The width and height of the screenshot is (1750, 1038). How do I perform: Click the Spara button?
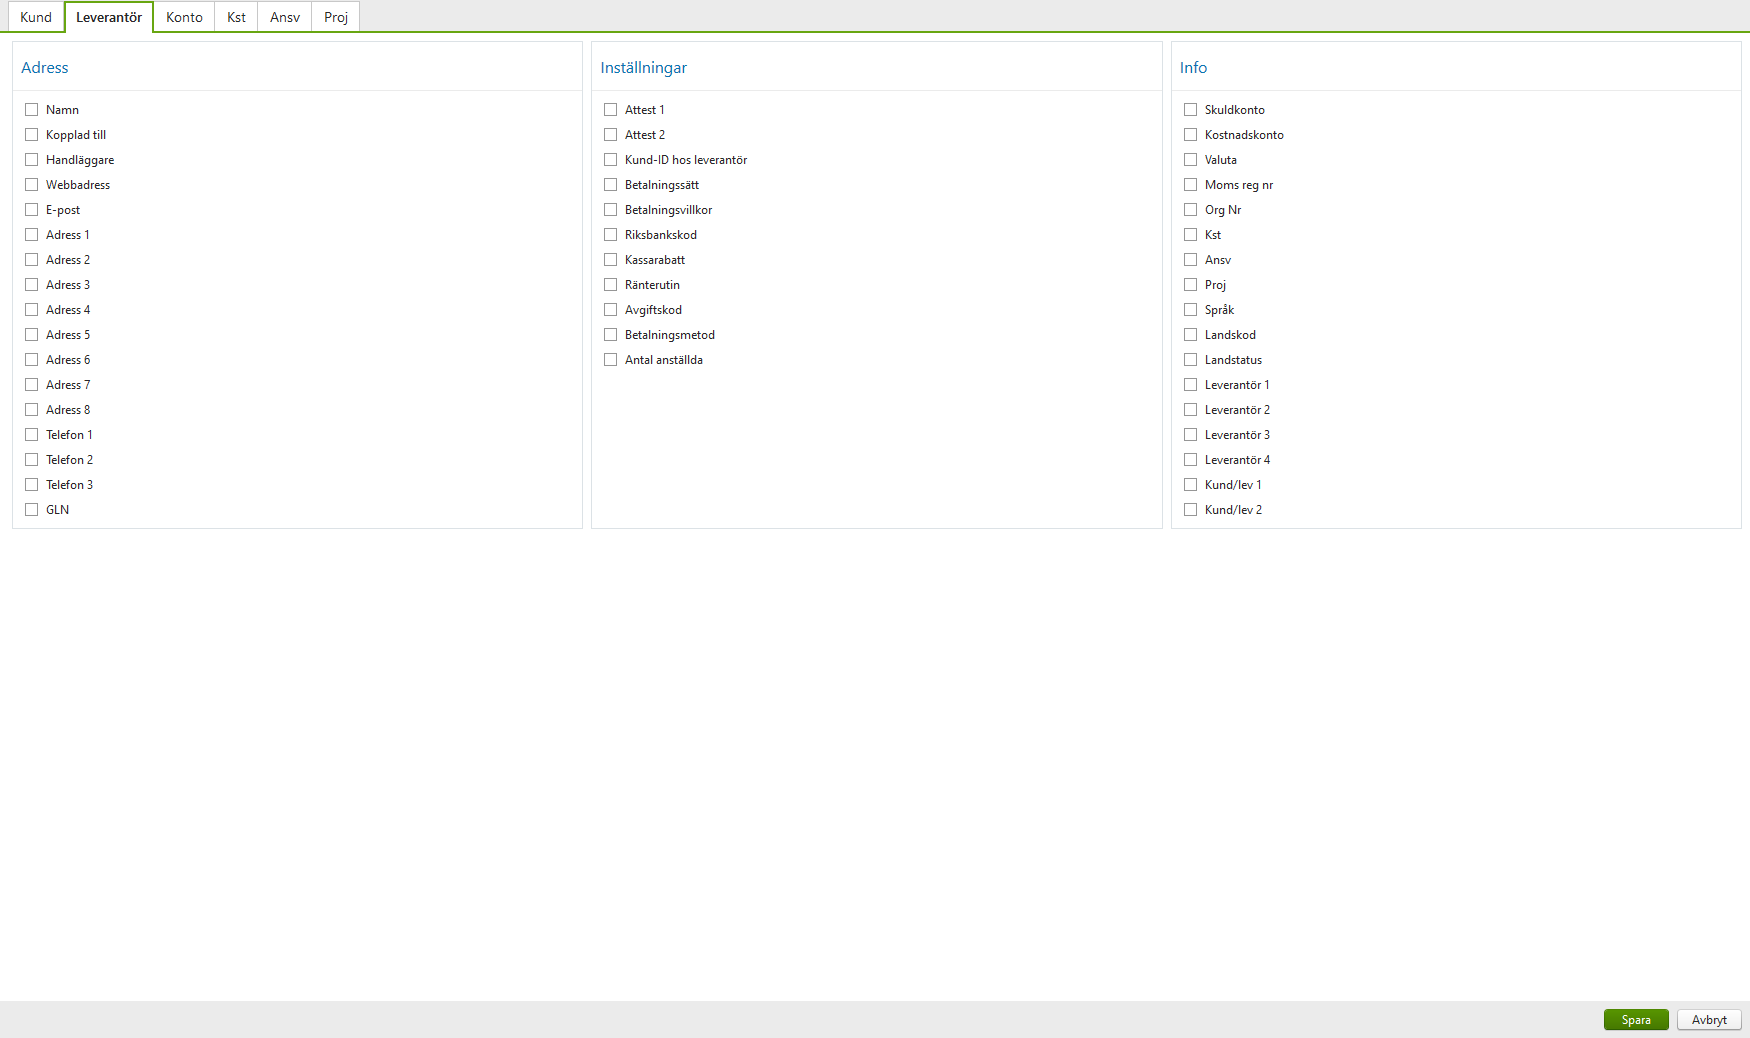[x=1636, y=1019]
